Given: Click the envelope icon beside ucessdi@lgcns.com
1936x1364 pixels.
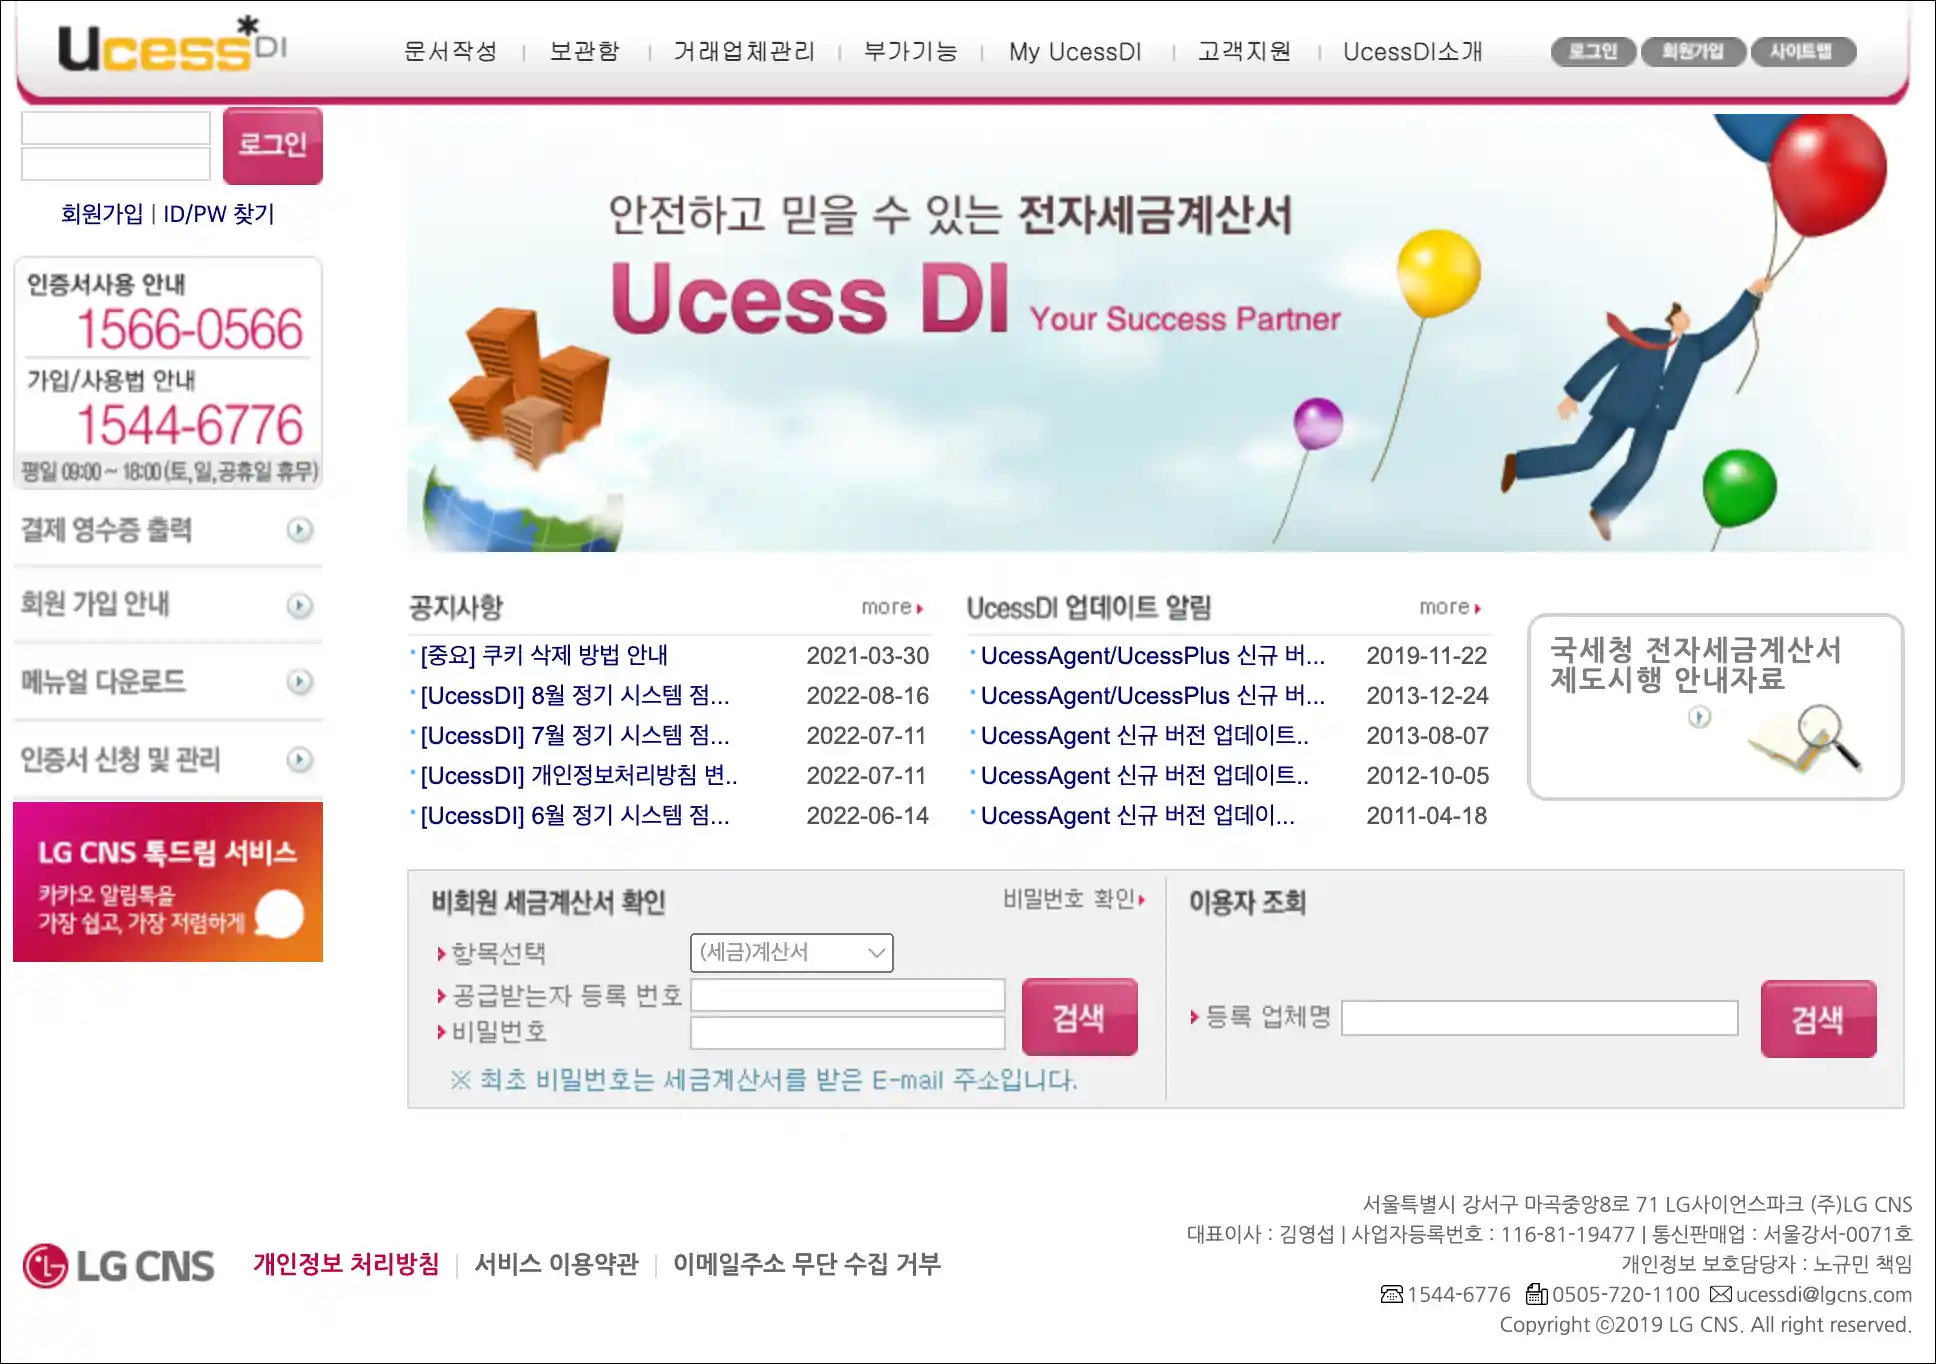Looking at the screenshot, I should coord(1721,1295).
